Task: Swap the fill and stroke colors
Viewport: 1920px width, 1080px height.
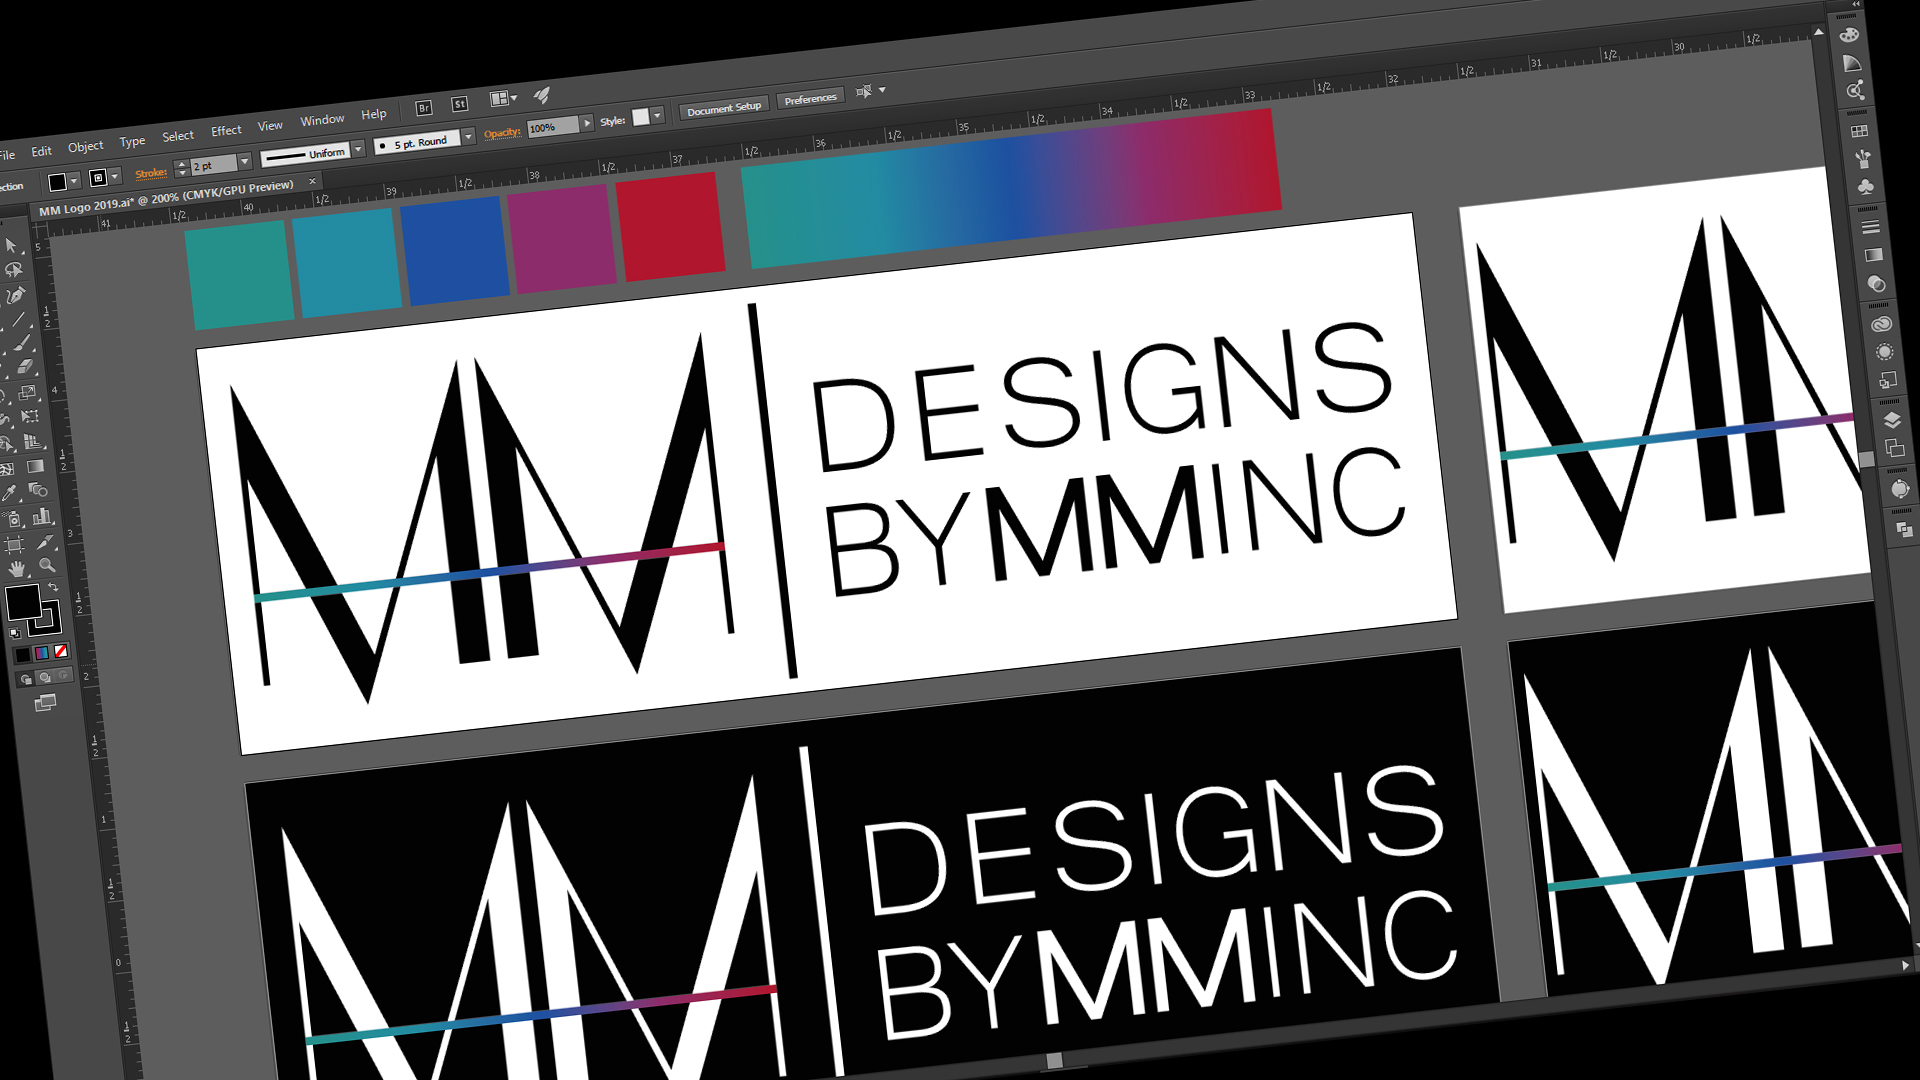Action: point(54,586)
